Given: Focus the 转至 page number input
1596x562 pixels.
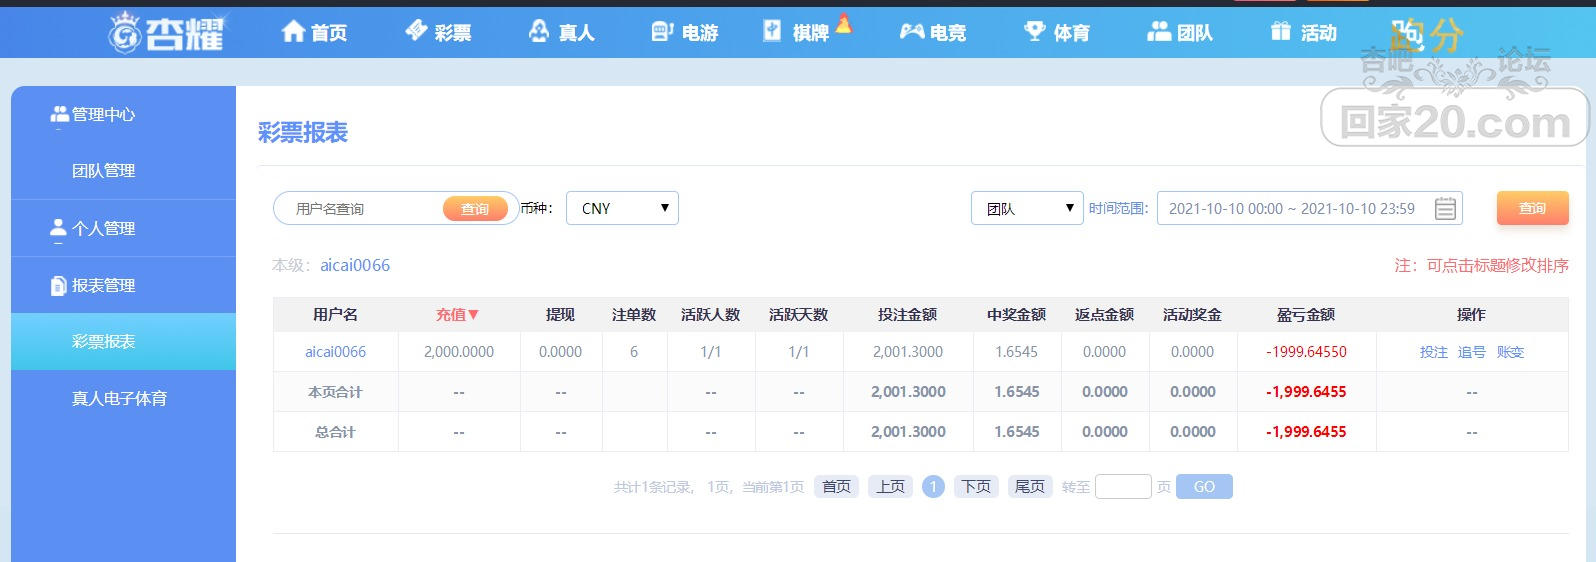Looking at the screenshot, I should click(1123, 486).
